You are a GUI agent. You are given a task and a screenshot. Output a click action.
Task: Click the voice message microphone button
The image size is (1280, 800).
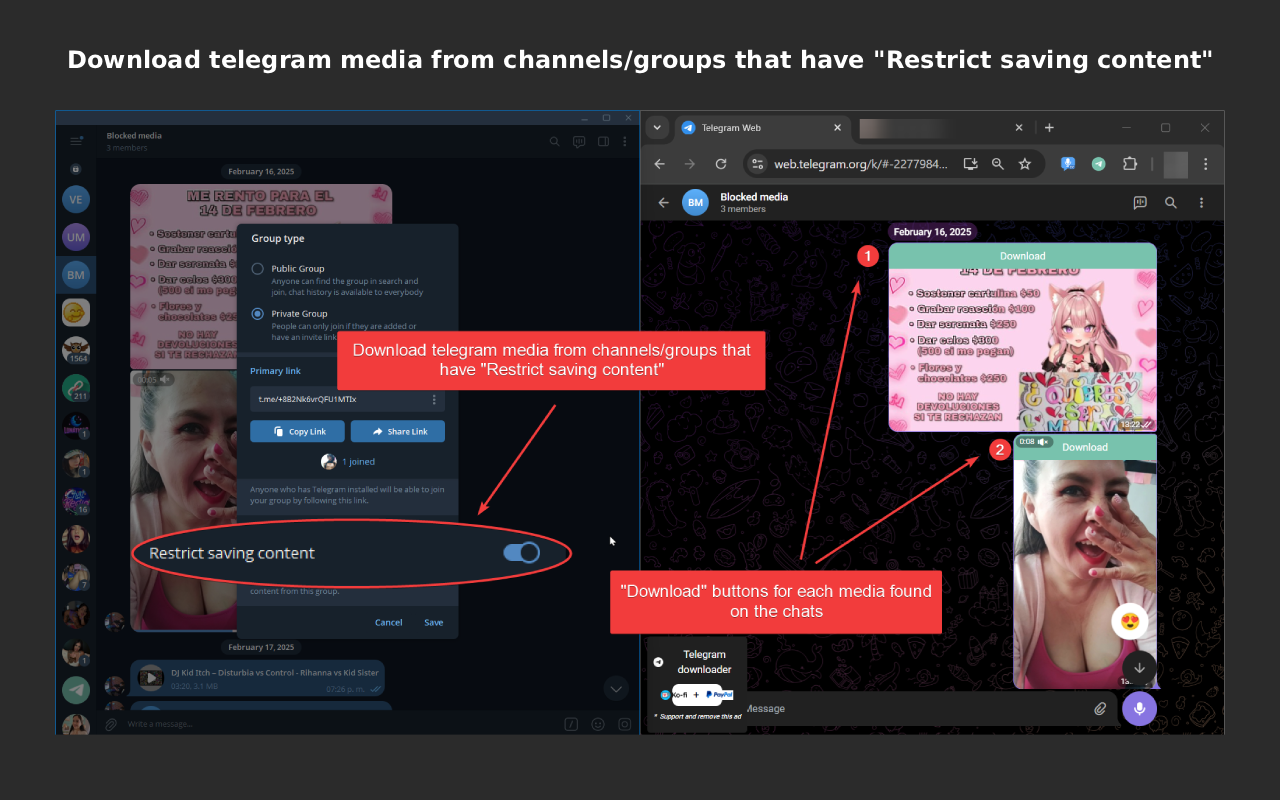[1139, 708]
